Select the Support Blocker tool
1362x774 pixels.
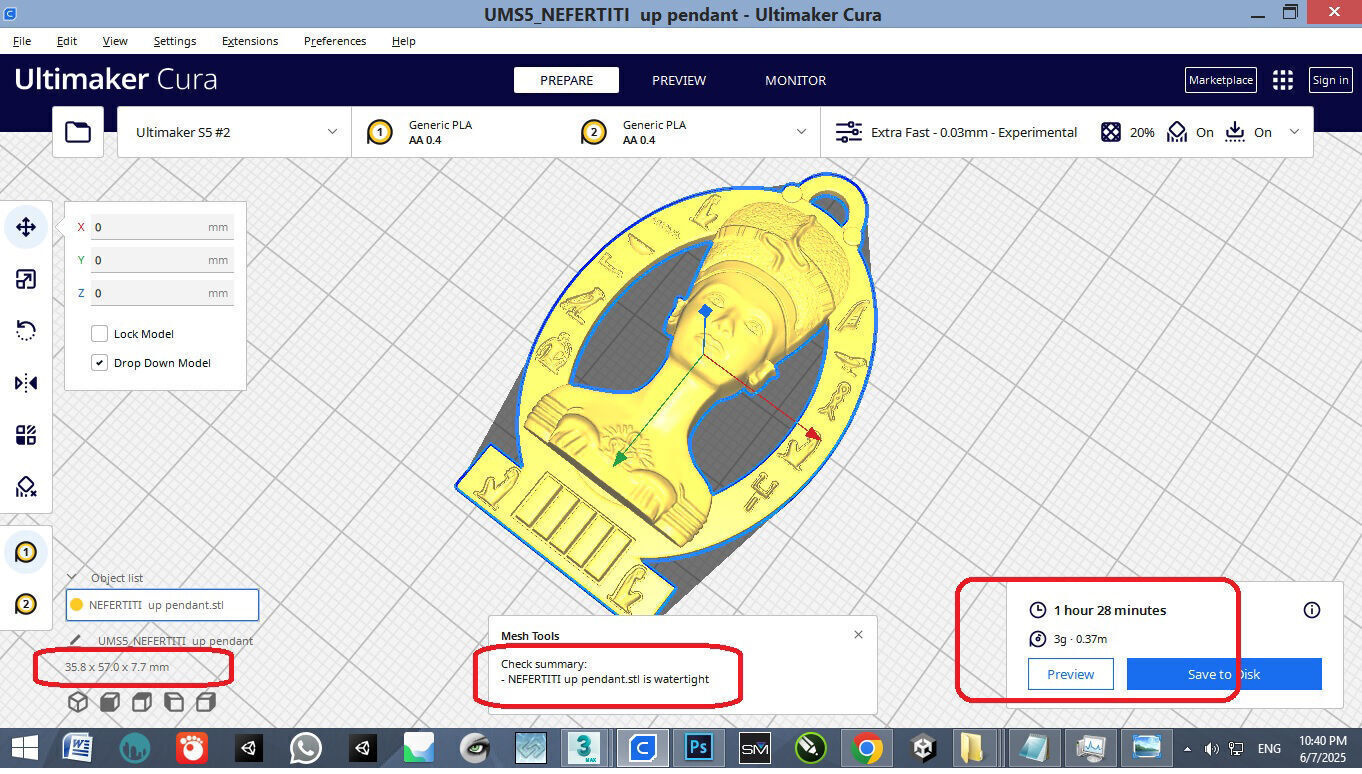point(26,487)
